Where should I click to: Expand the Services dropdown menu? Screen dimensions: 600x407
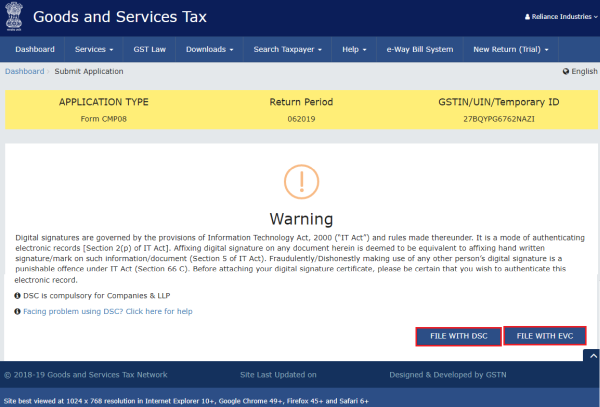[x=94, y=49]
